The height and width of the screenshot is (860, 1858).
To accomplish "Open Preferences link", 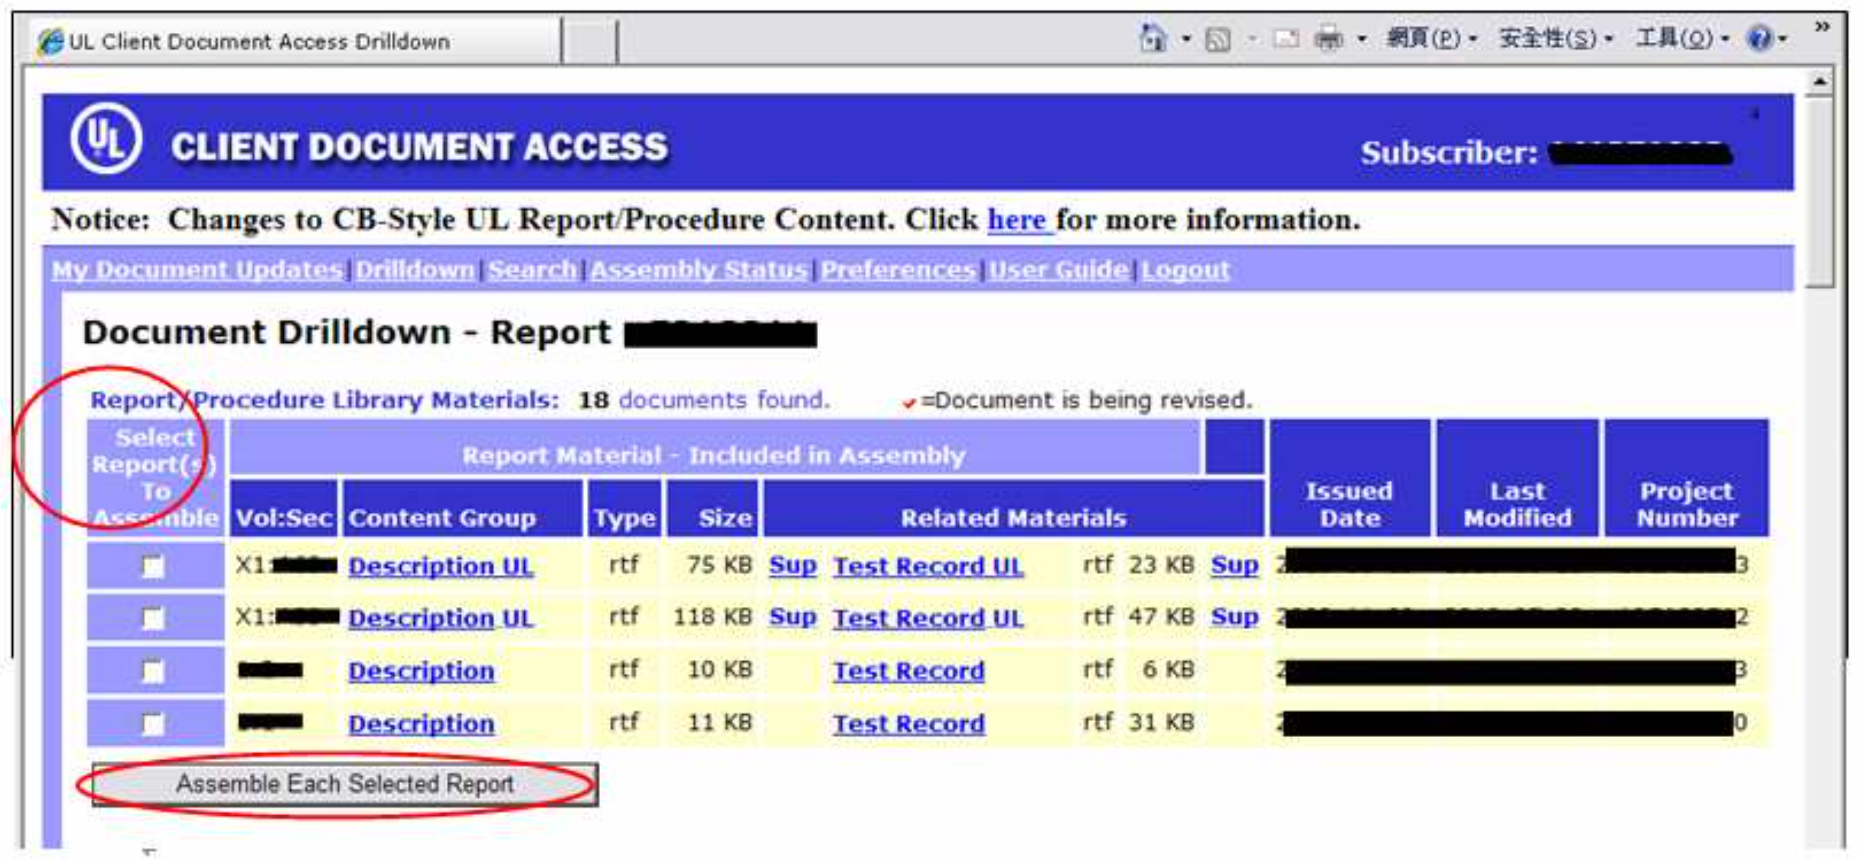I will pos(898,270).
